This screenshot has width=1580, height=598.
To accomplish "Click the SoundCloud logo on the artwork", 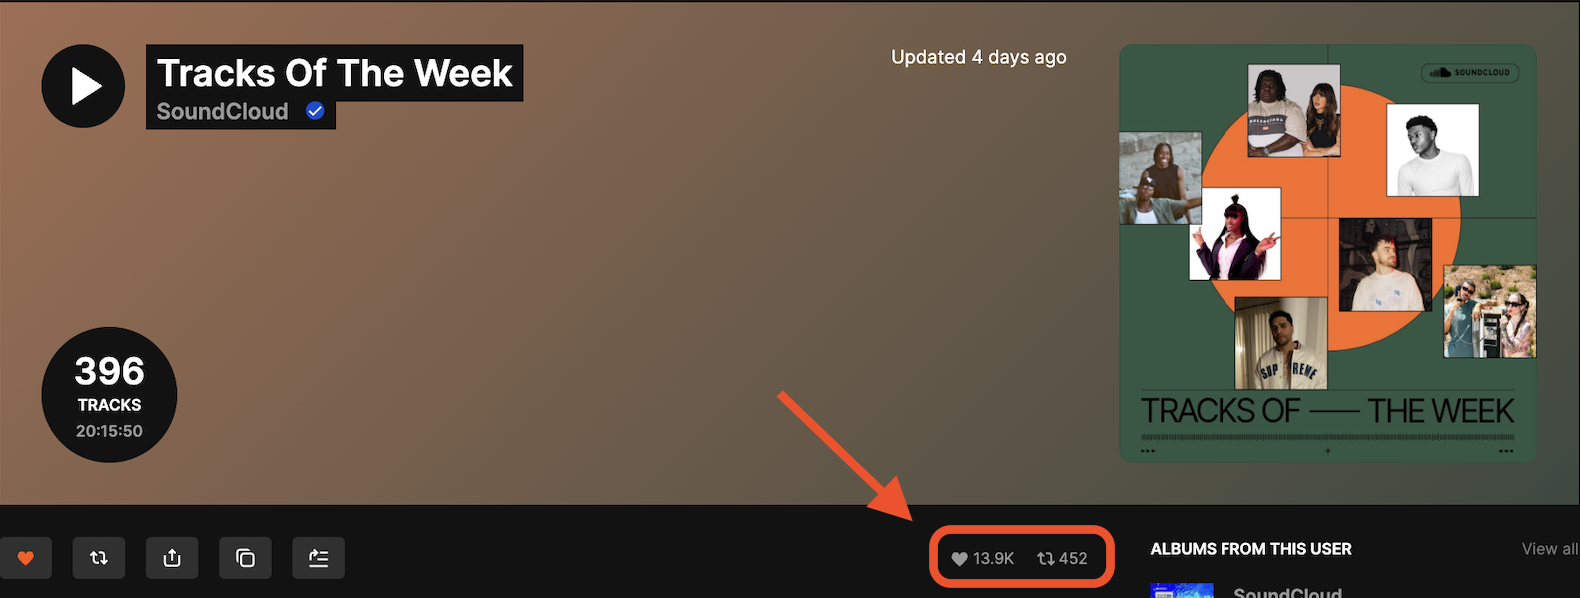I will [1470, 72].
